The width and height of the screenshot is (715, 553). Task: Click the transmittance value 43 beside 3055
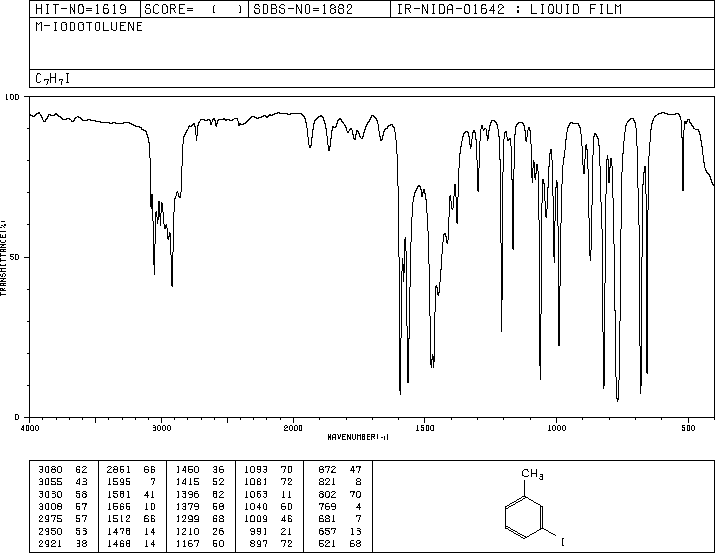(81, 482)
